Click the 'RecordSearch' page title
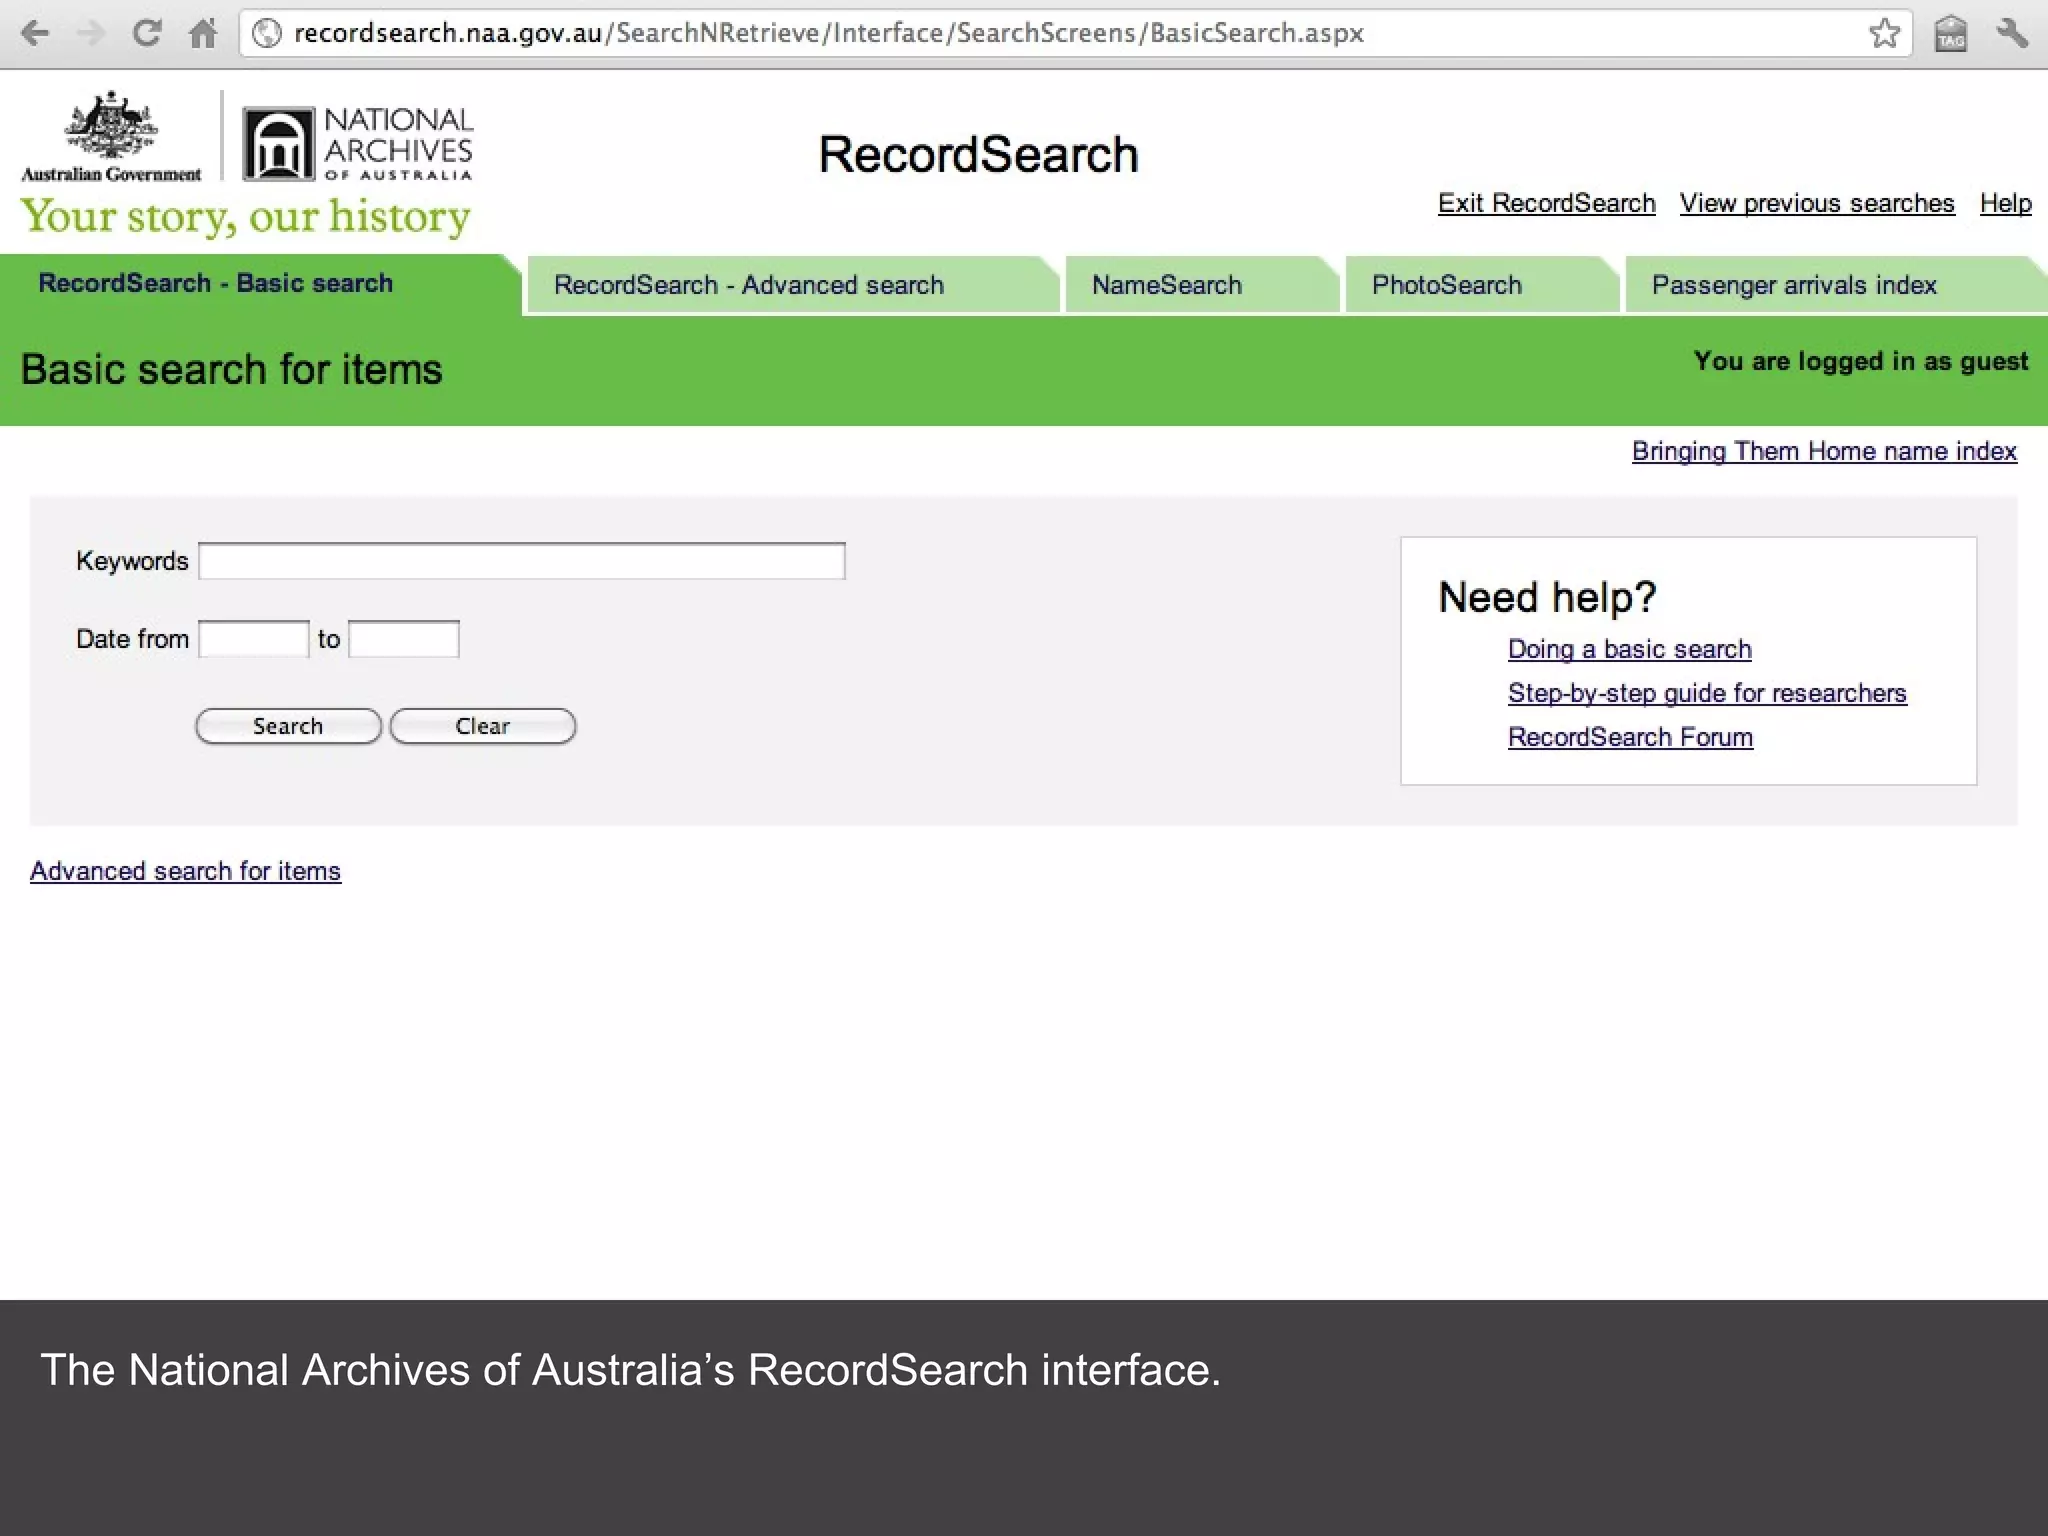The height and width of the screenshot is (1536, 2048). click(978, 155)
